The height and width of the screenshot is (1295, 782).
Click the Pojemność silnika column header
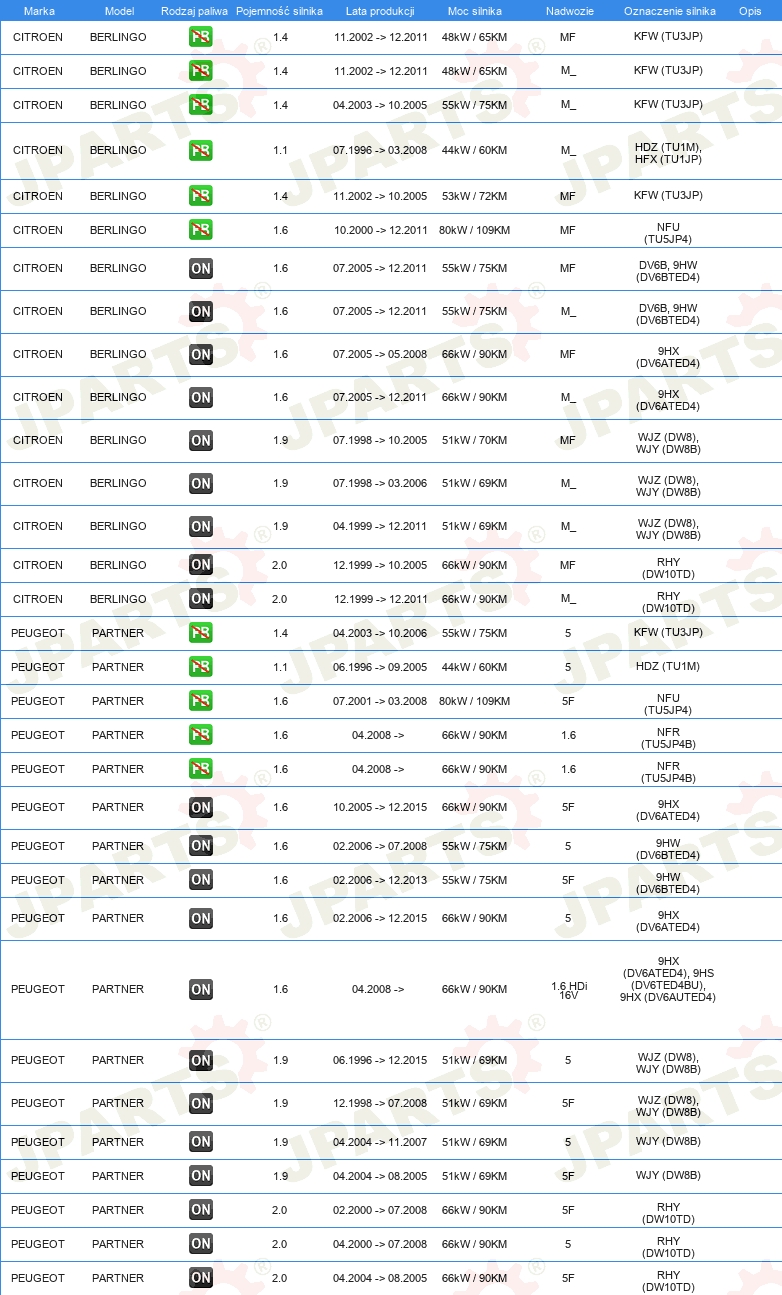point(279,11)
